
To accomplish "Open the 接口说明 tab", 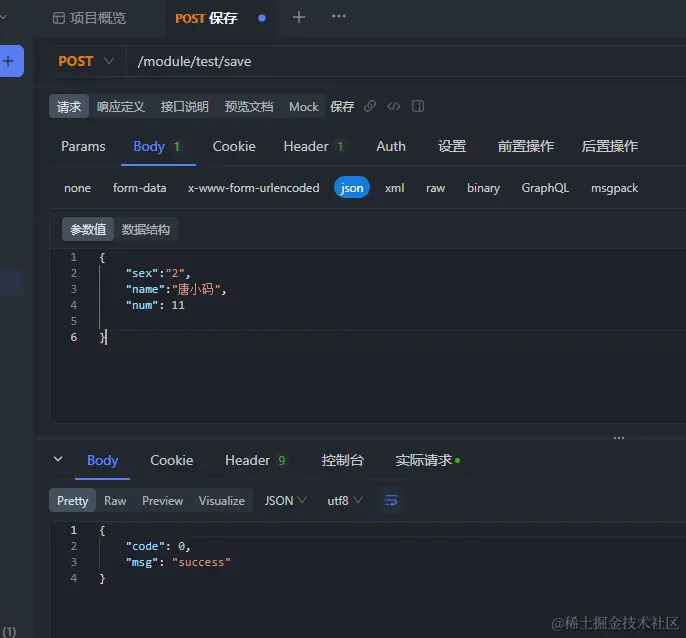I will point(184,106).
